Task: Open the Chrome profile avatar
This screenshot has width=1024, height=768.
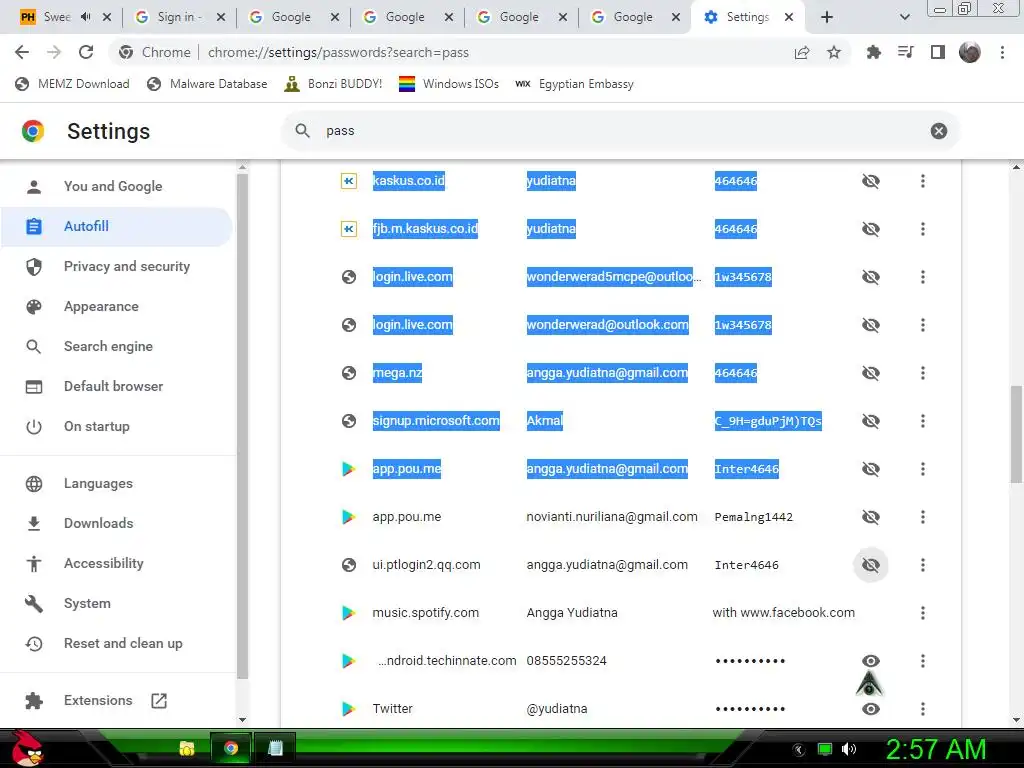Action: click(x=970, y=52)
